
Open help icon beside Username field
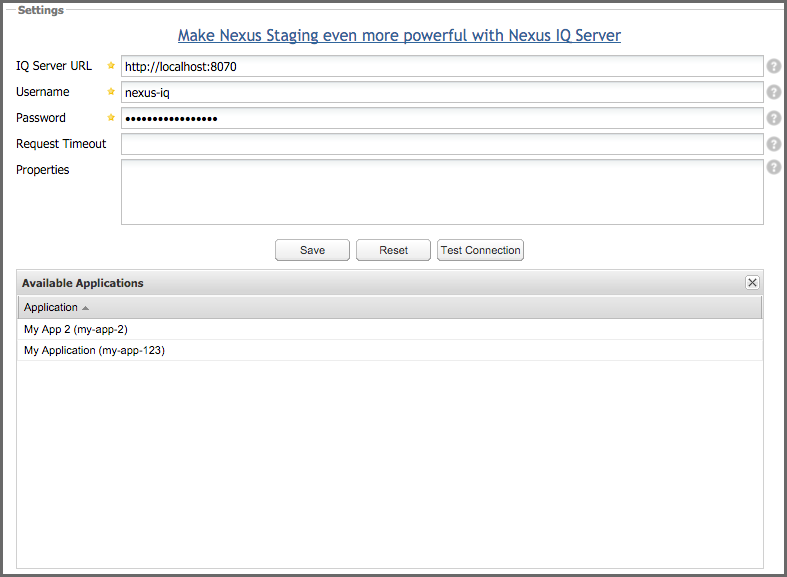(773, 92)
